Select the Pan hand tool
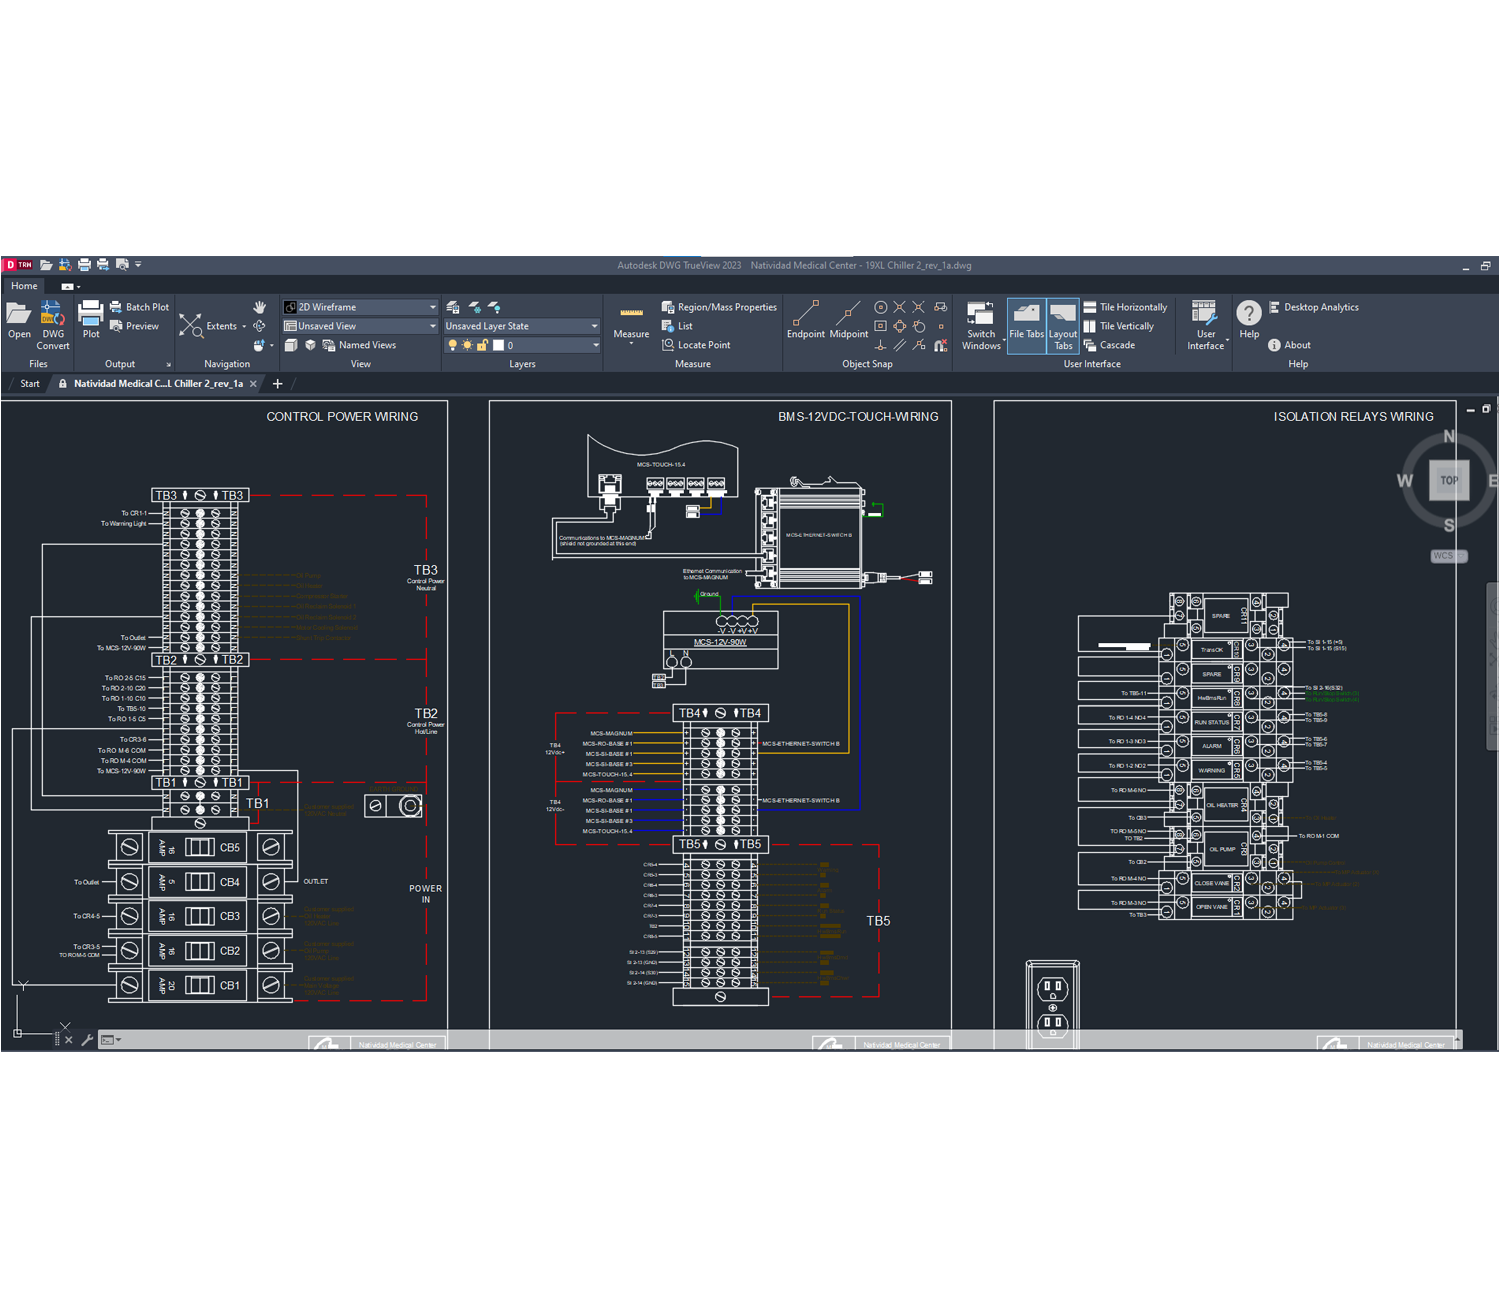 click(260, 307)
